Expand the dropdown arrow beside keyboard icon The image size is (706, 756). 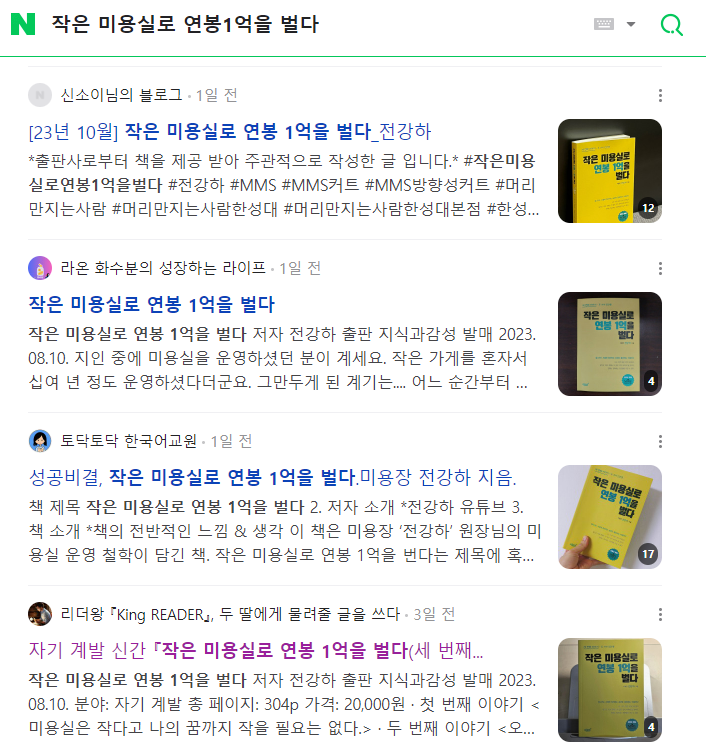[631, 24]
